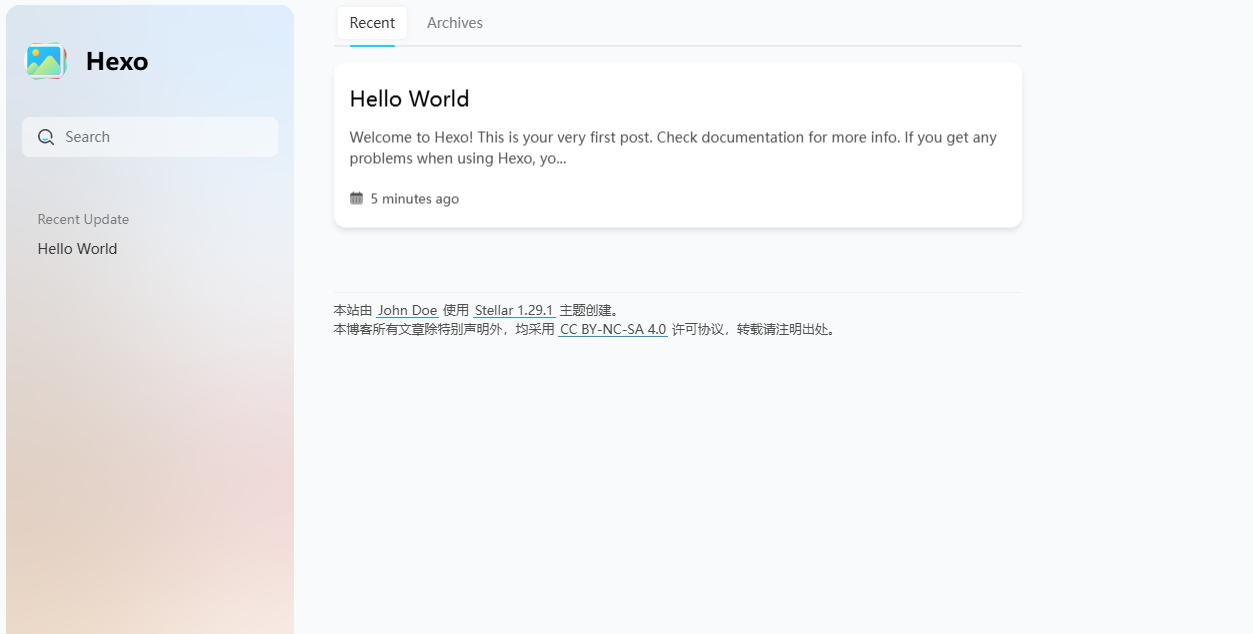Click the magnifying glass search icon

tap(46, 137)
